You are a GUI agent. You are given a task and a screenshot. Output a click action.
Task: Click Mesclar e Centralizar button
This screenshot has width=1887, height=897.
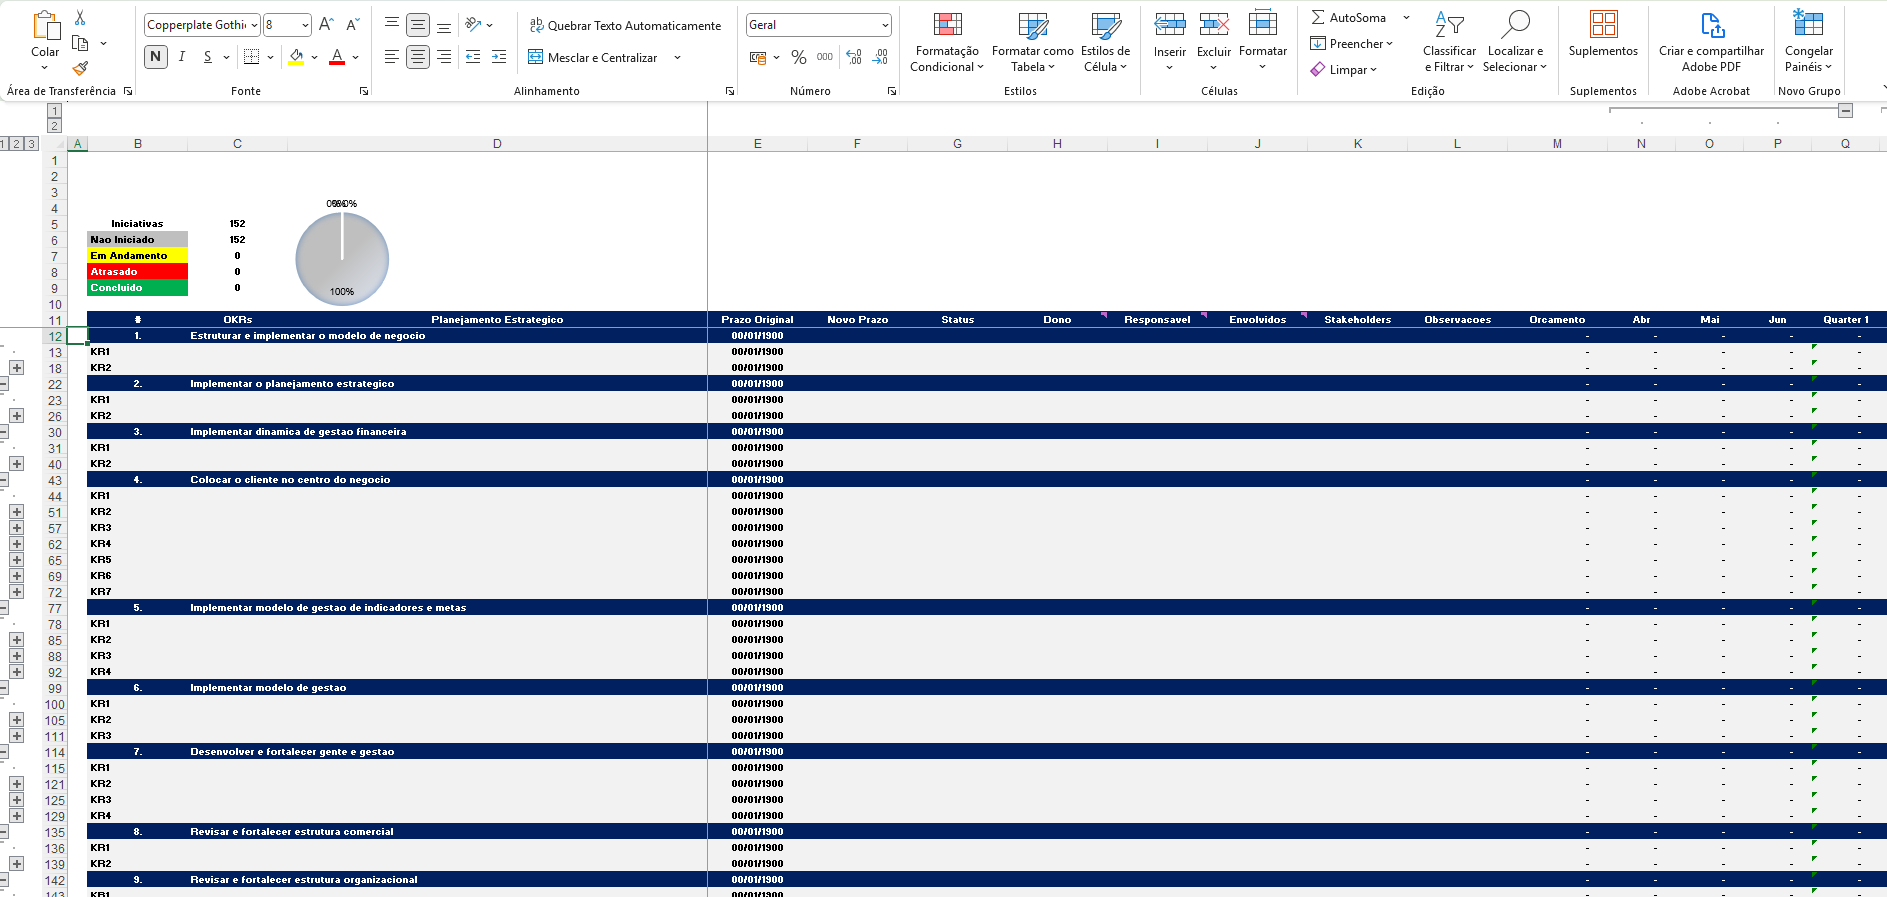[593, 57]
